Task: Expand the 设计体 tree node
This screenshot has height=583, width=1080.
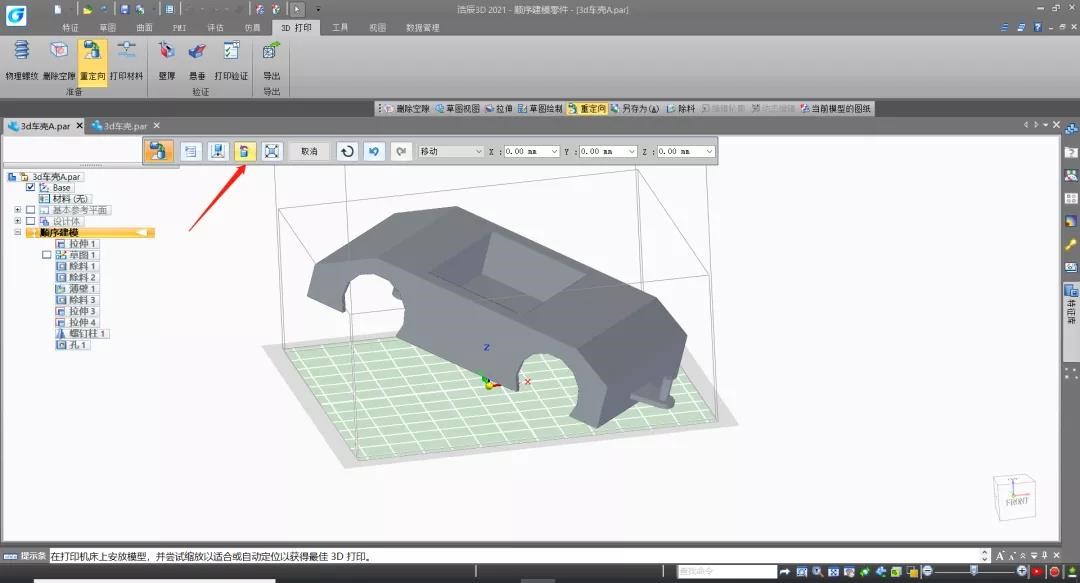Action: coord(17,221)
